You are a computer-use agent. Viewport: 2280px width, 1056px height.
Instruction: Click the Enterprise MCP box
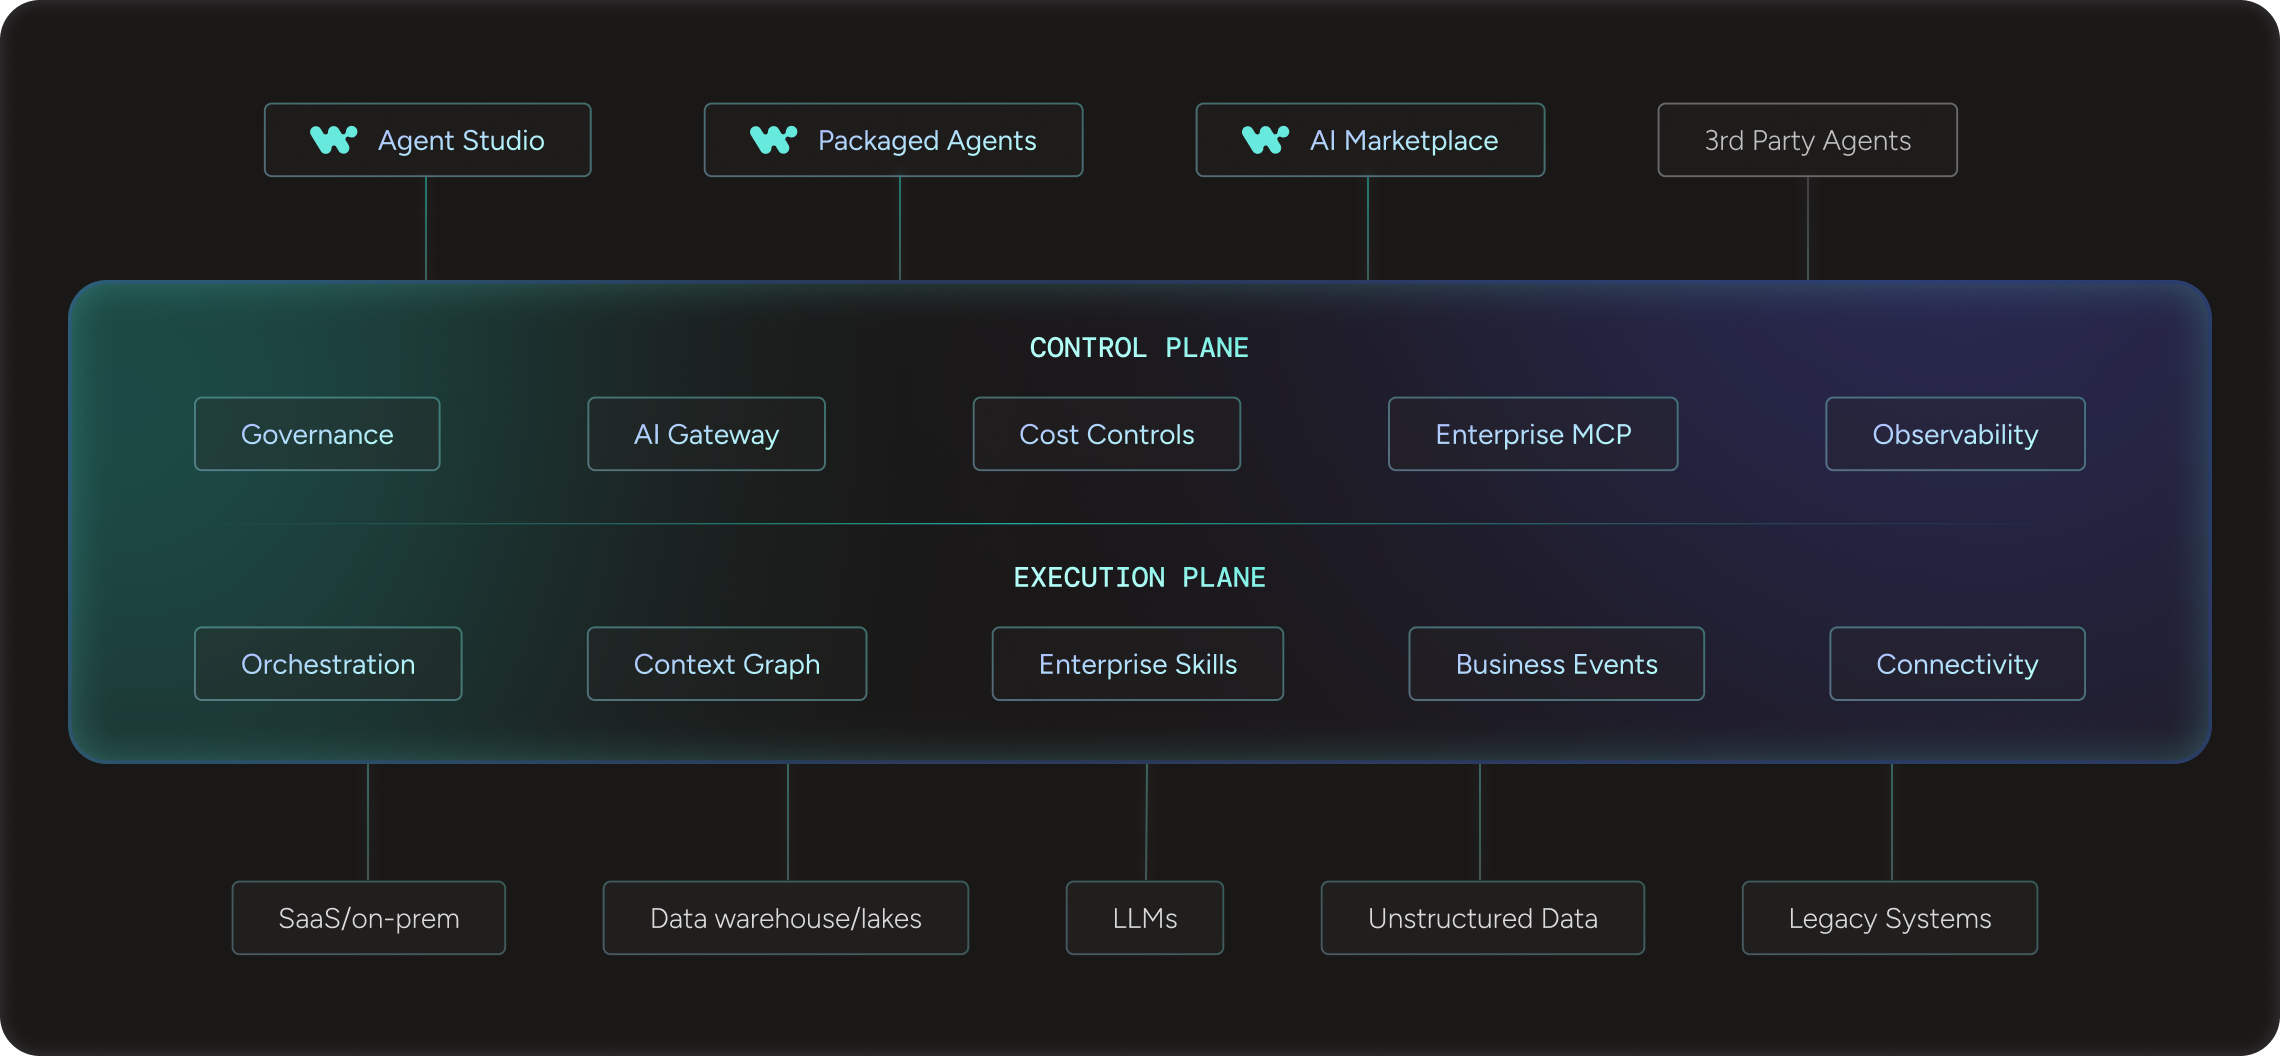coord(1533,434)
